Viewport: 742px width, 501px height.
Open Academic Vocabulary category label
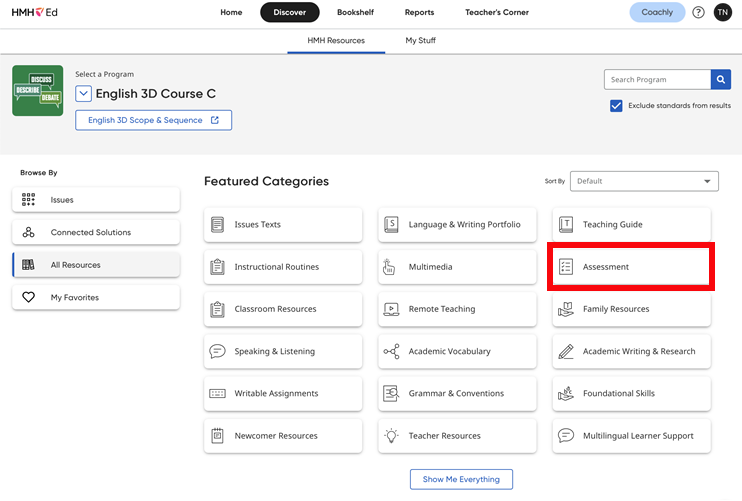tap(450, 351)
